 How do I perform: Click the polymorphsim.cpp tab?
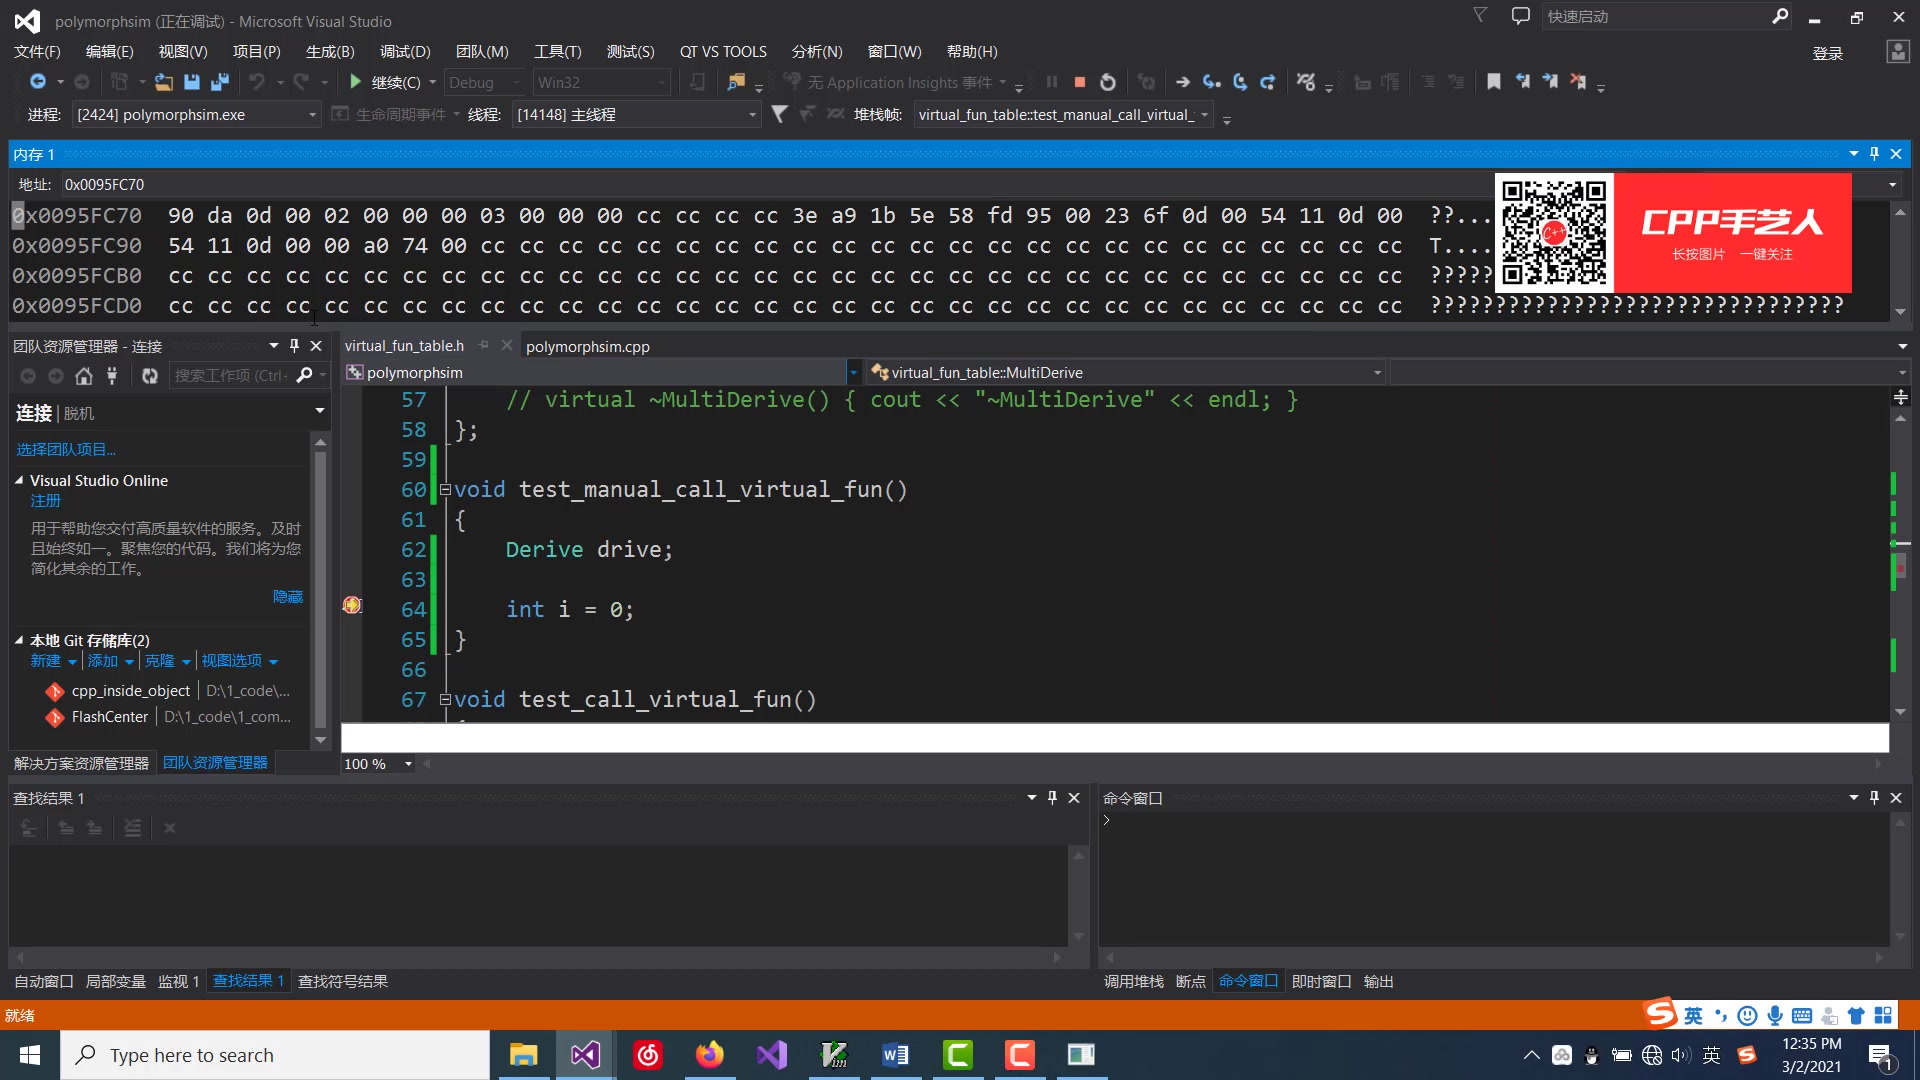tap(587, 345)
